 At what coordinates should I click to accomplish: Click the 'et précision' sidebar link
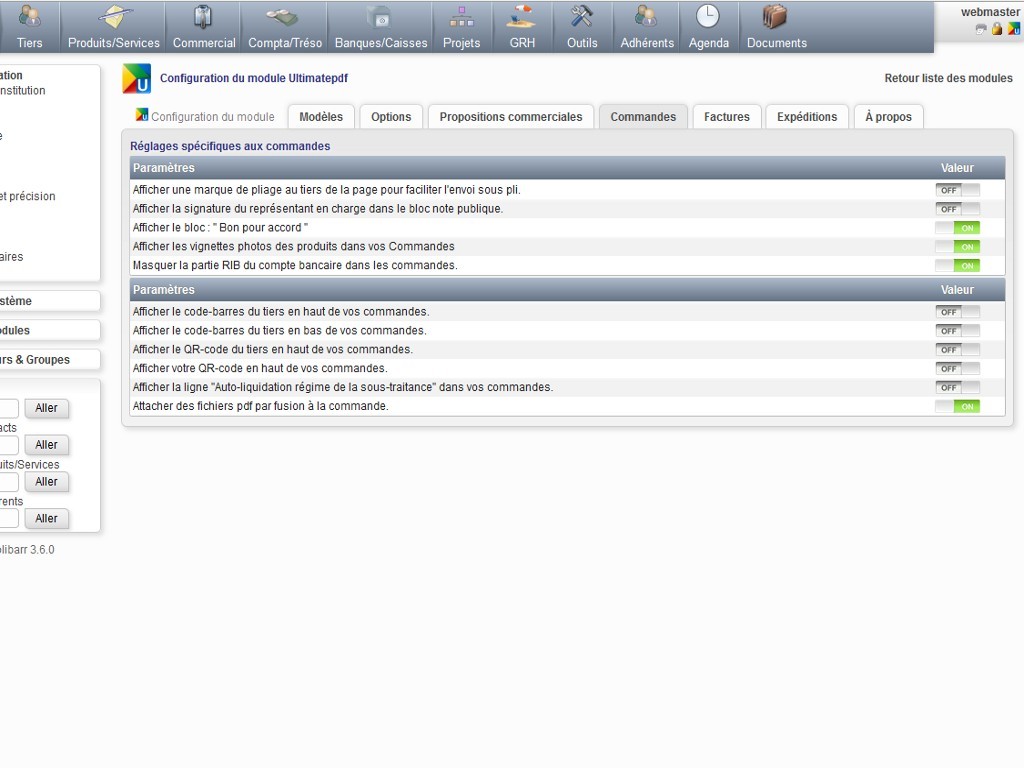27,197
